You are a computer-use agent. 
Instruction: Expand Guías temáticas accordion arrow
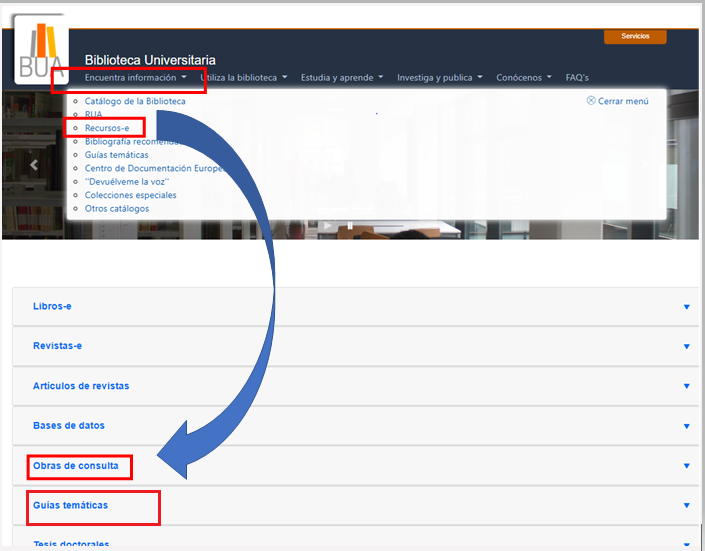686,506
